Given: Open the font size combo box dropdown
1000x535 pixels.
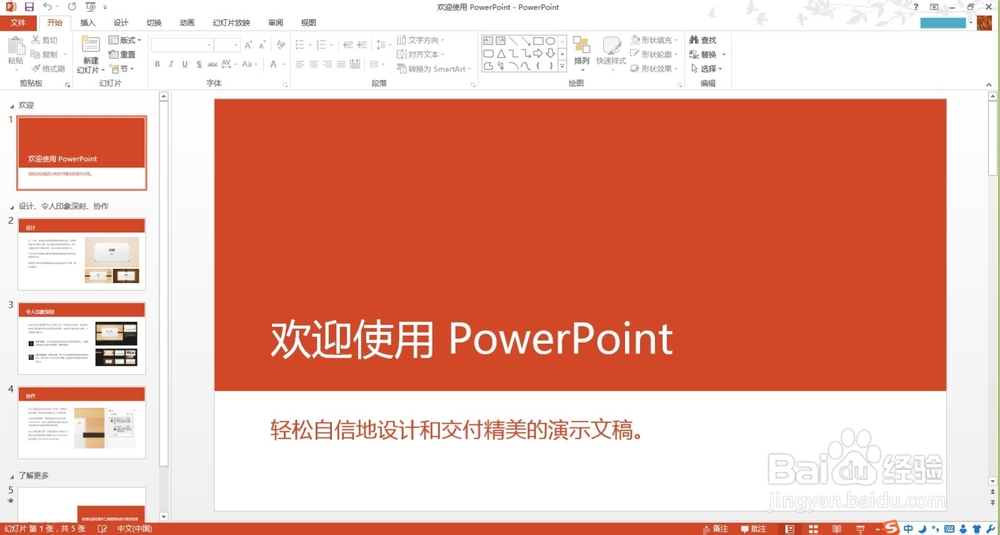Looking at the screenshot, I should pos(237,45).
